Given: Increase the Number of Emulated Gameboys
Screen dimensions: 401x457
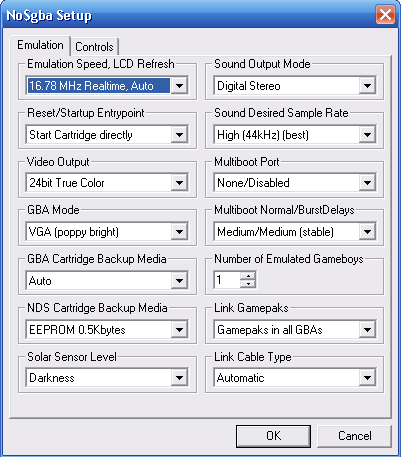Looking at the screenshot, I should coord(248,276).
